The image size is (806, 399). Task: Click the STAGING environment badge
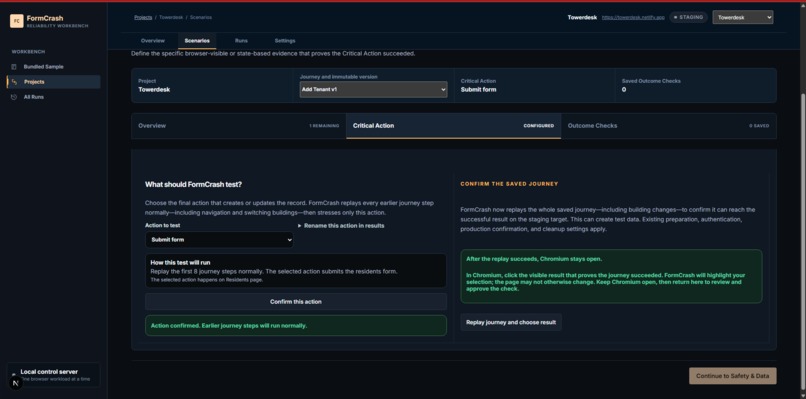688,17
